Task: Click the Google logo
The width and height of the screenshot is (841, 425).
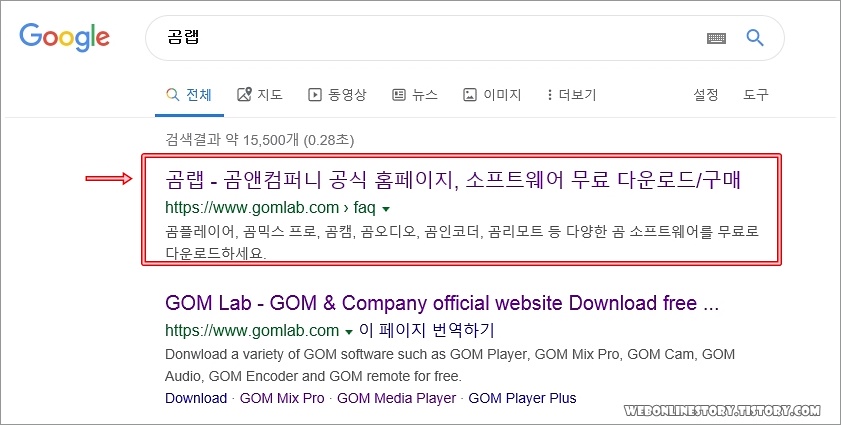Action: pyautogui.click(x=64, y=37)
